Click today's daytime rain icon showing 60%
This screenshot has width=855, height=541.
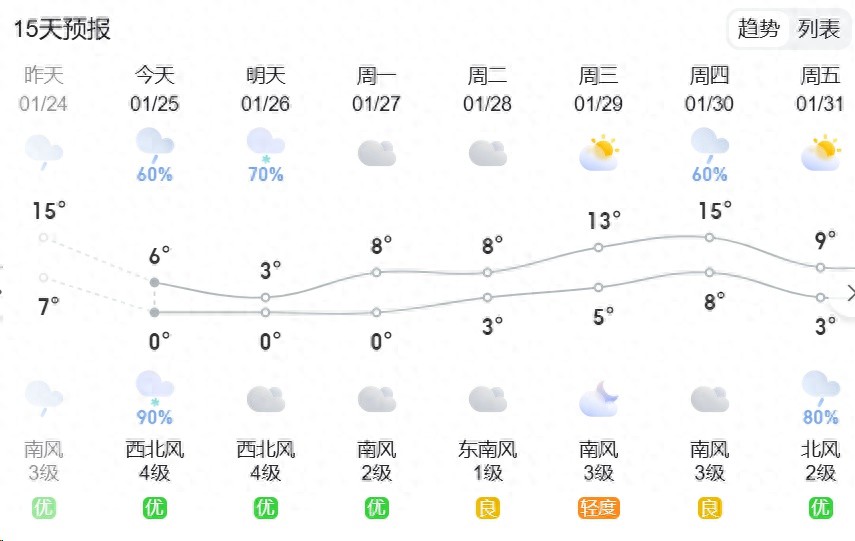pyautogui.click(x=154, y=145)
